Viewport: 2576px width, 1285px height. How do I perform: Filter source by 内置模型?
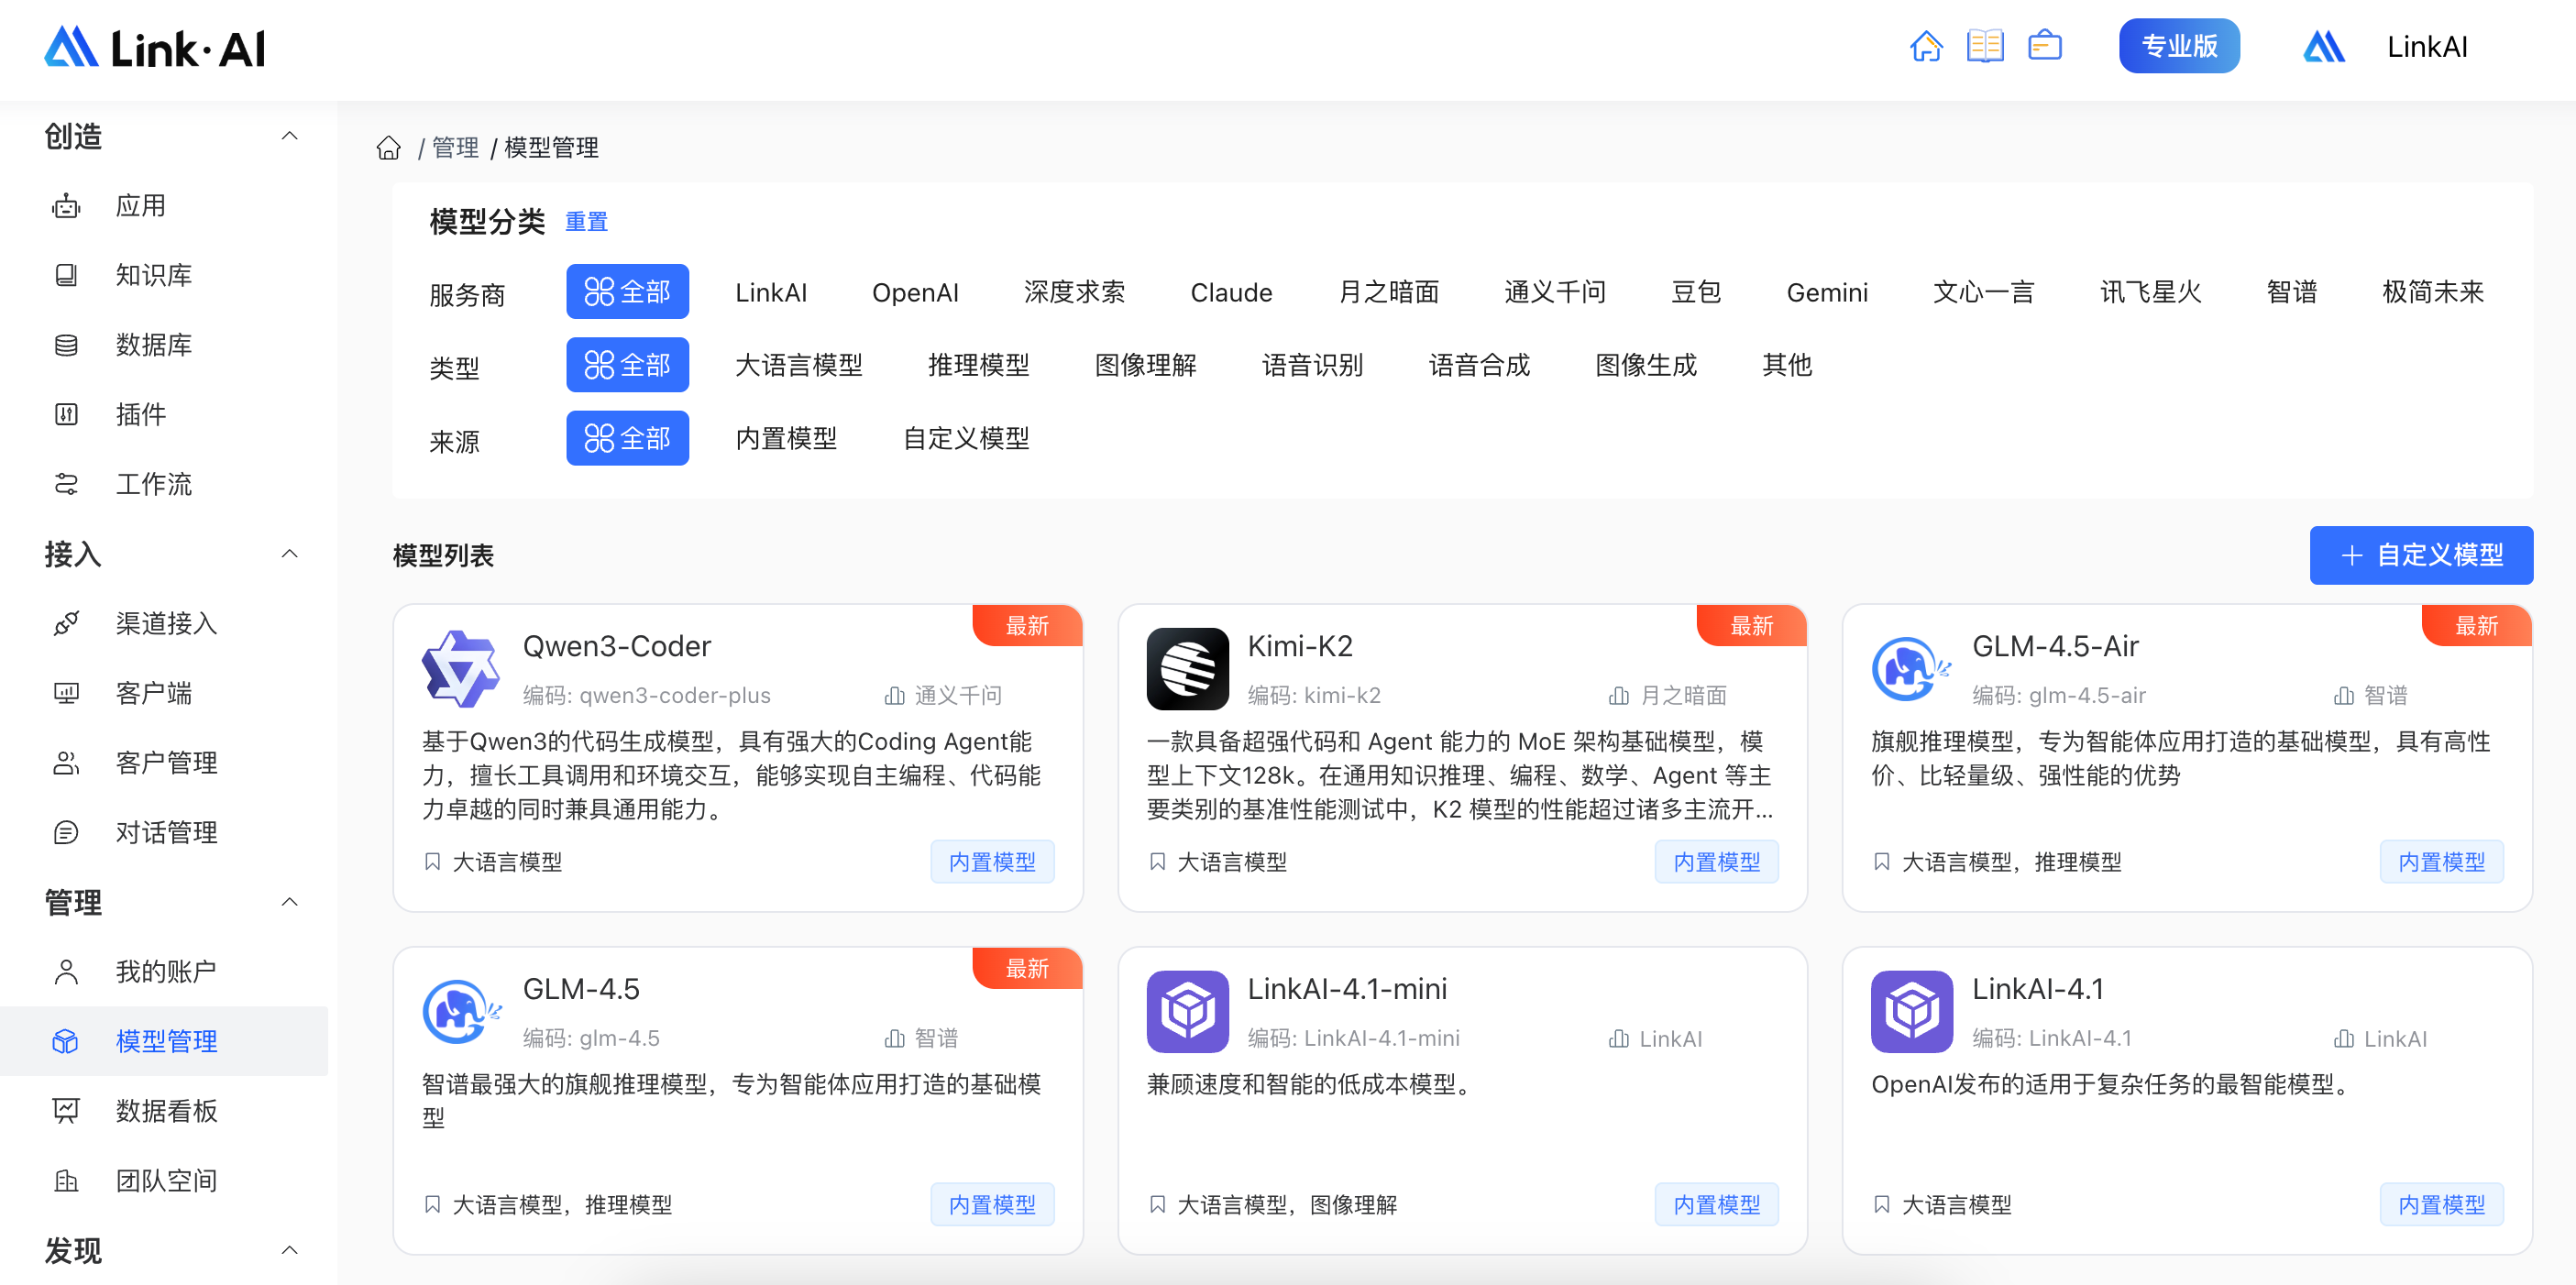(786, 438)
